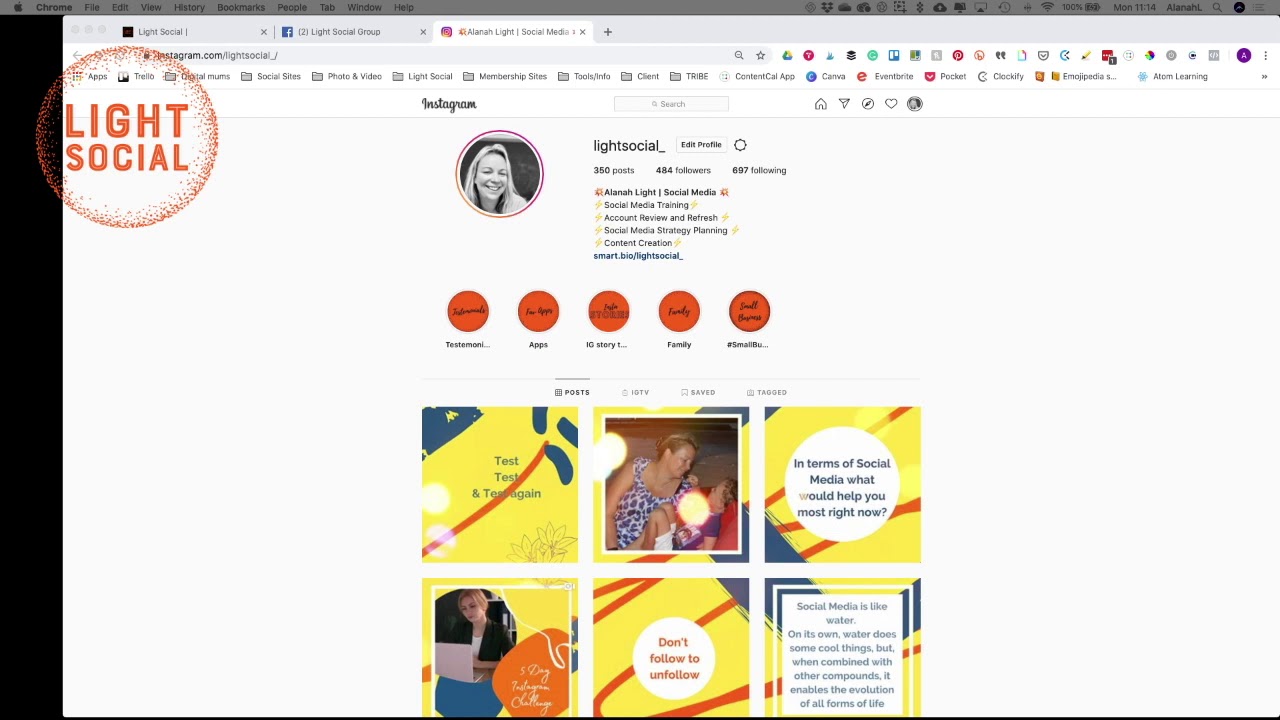Select the Tagged profile tab
Viewport: 1280px width, 720px height.
point(767,393)
